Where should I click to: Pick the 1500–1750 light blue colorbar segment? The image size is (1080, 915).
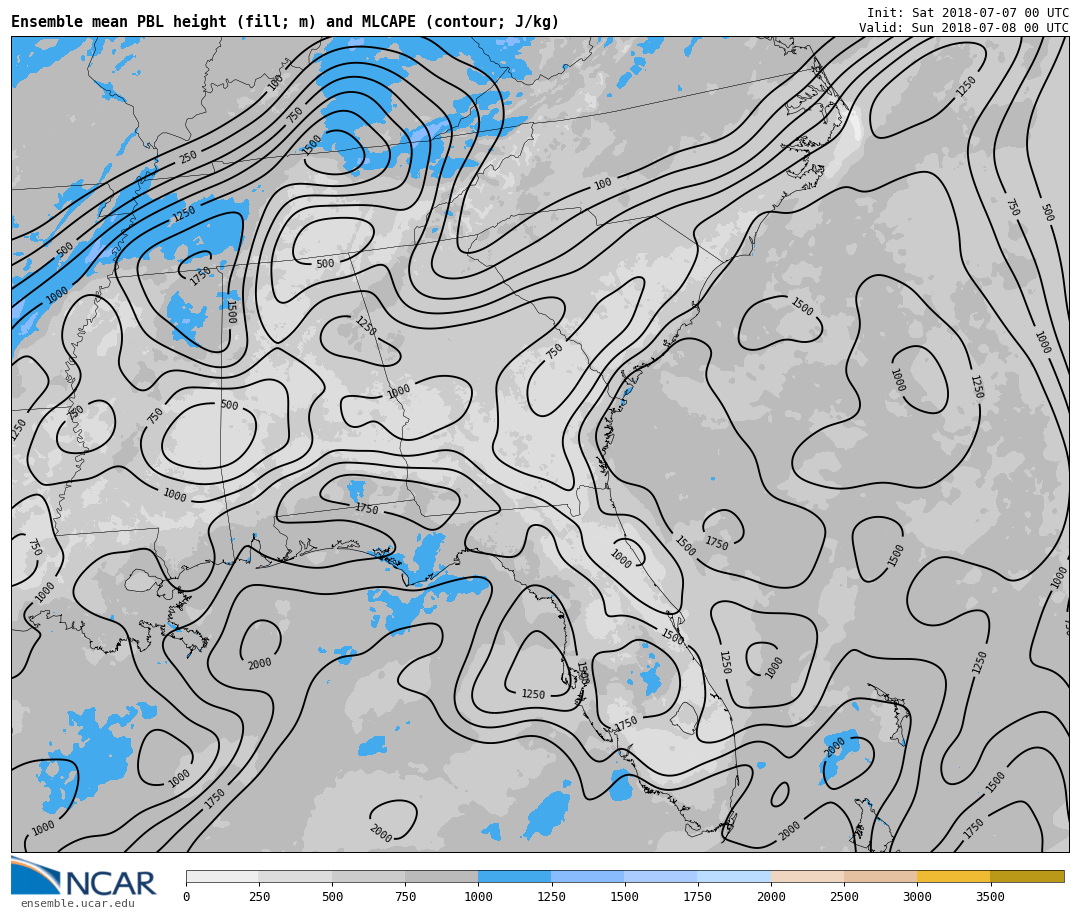pos(661,876)
